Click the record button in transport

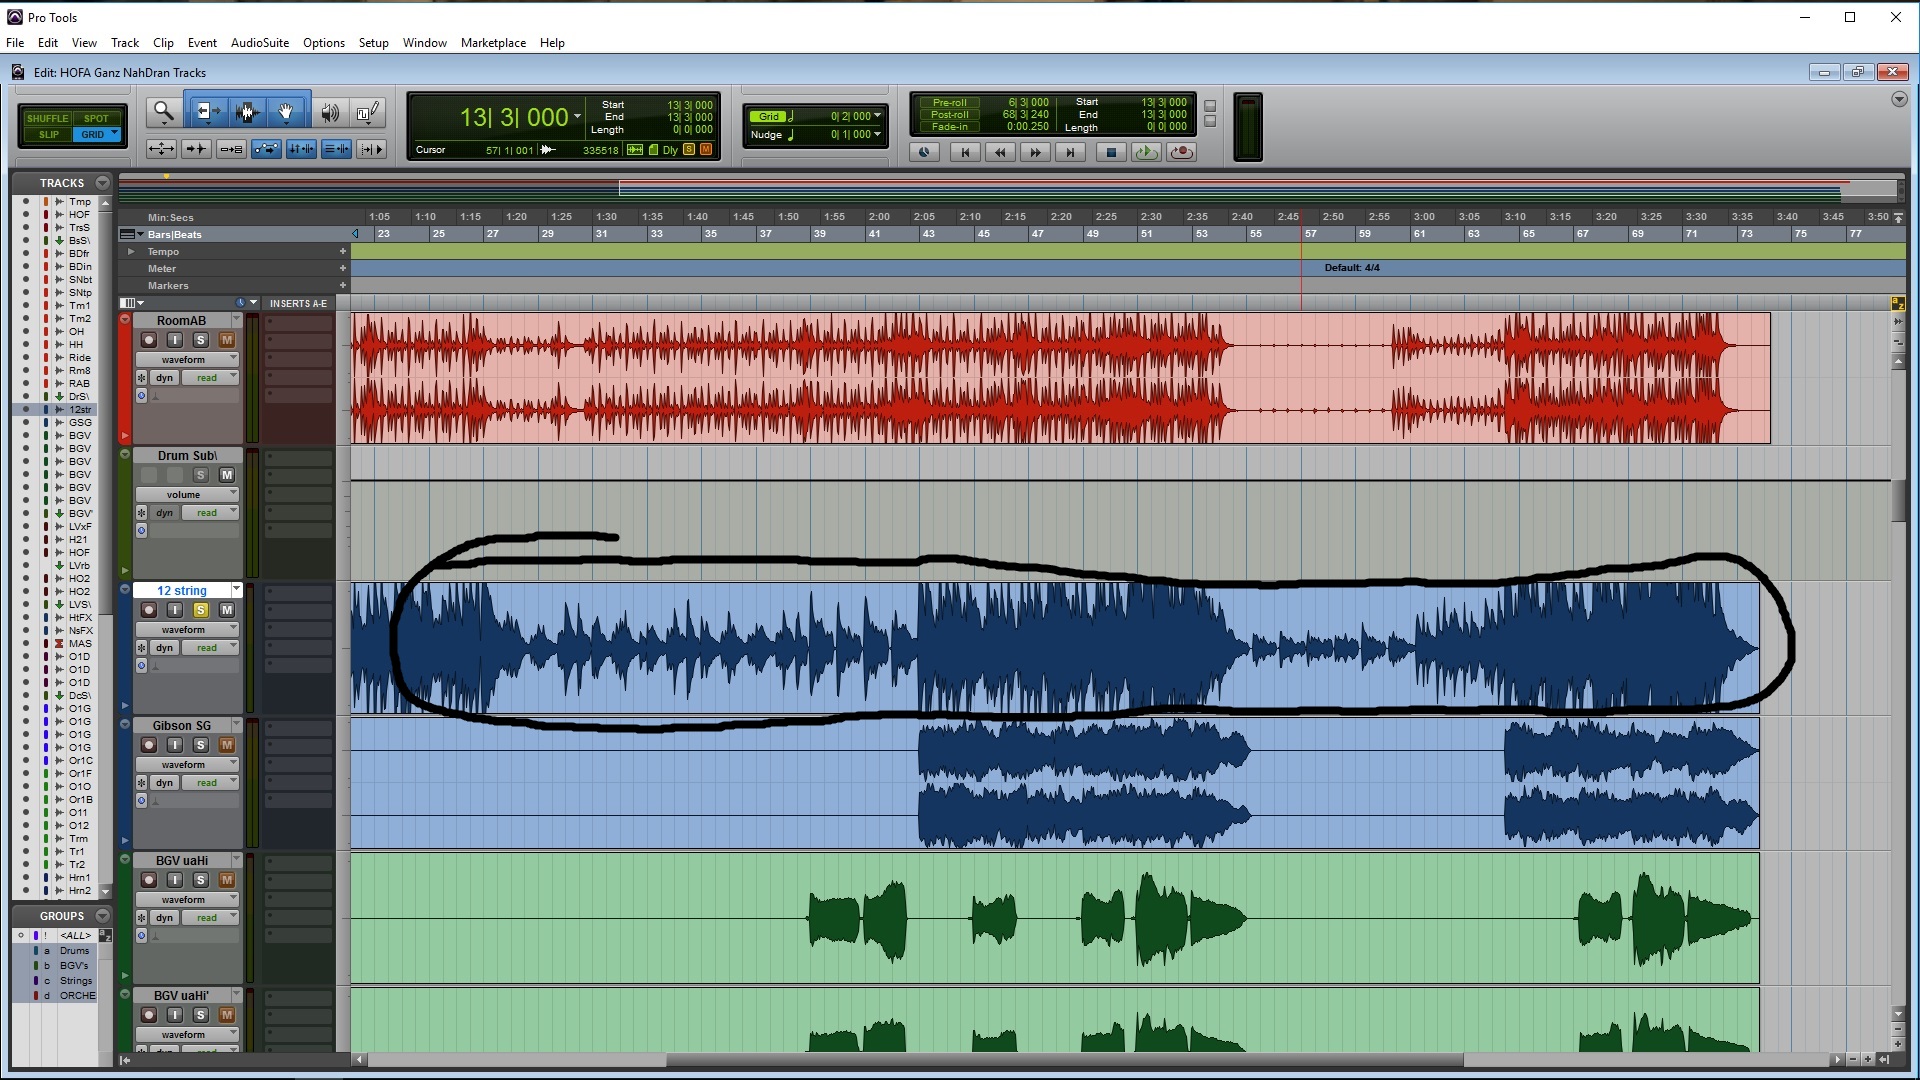click(1181, 152)
